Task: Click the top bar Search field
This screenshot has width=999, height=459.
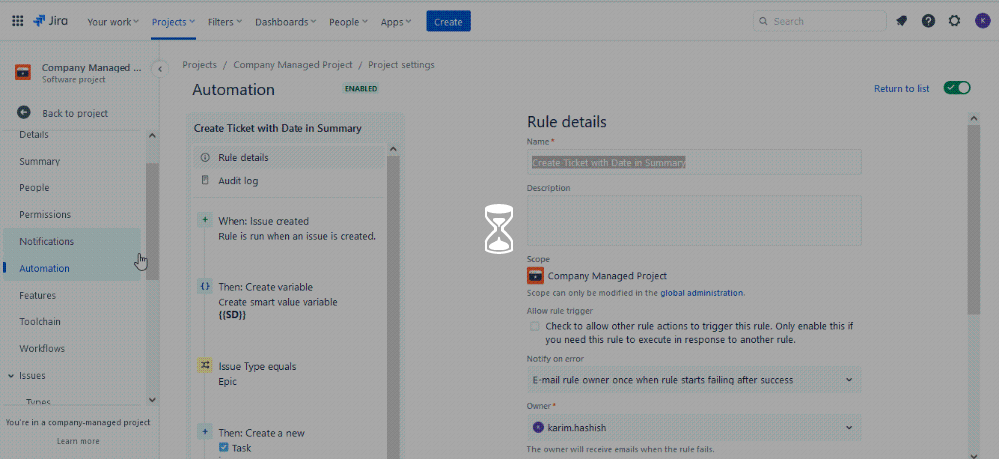Action: [819, 21]
